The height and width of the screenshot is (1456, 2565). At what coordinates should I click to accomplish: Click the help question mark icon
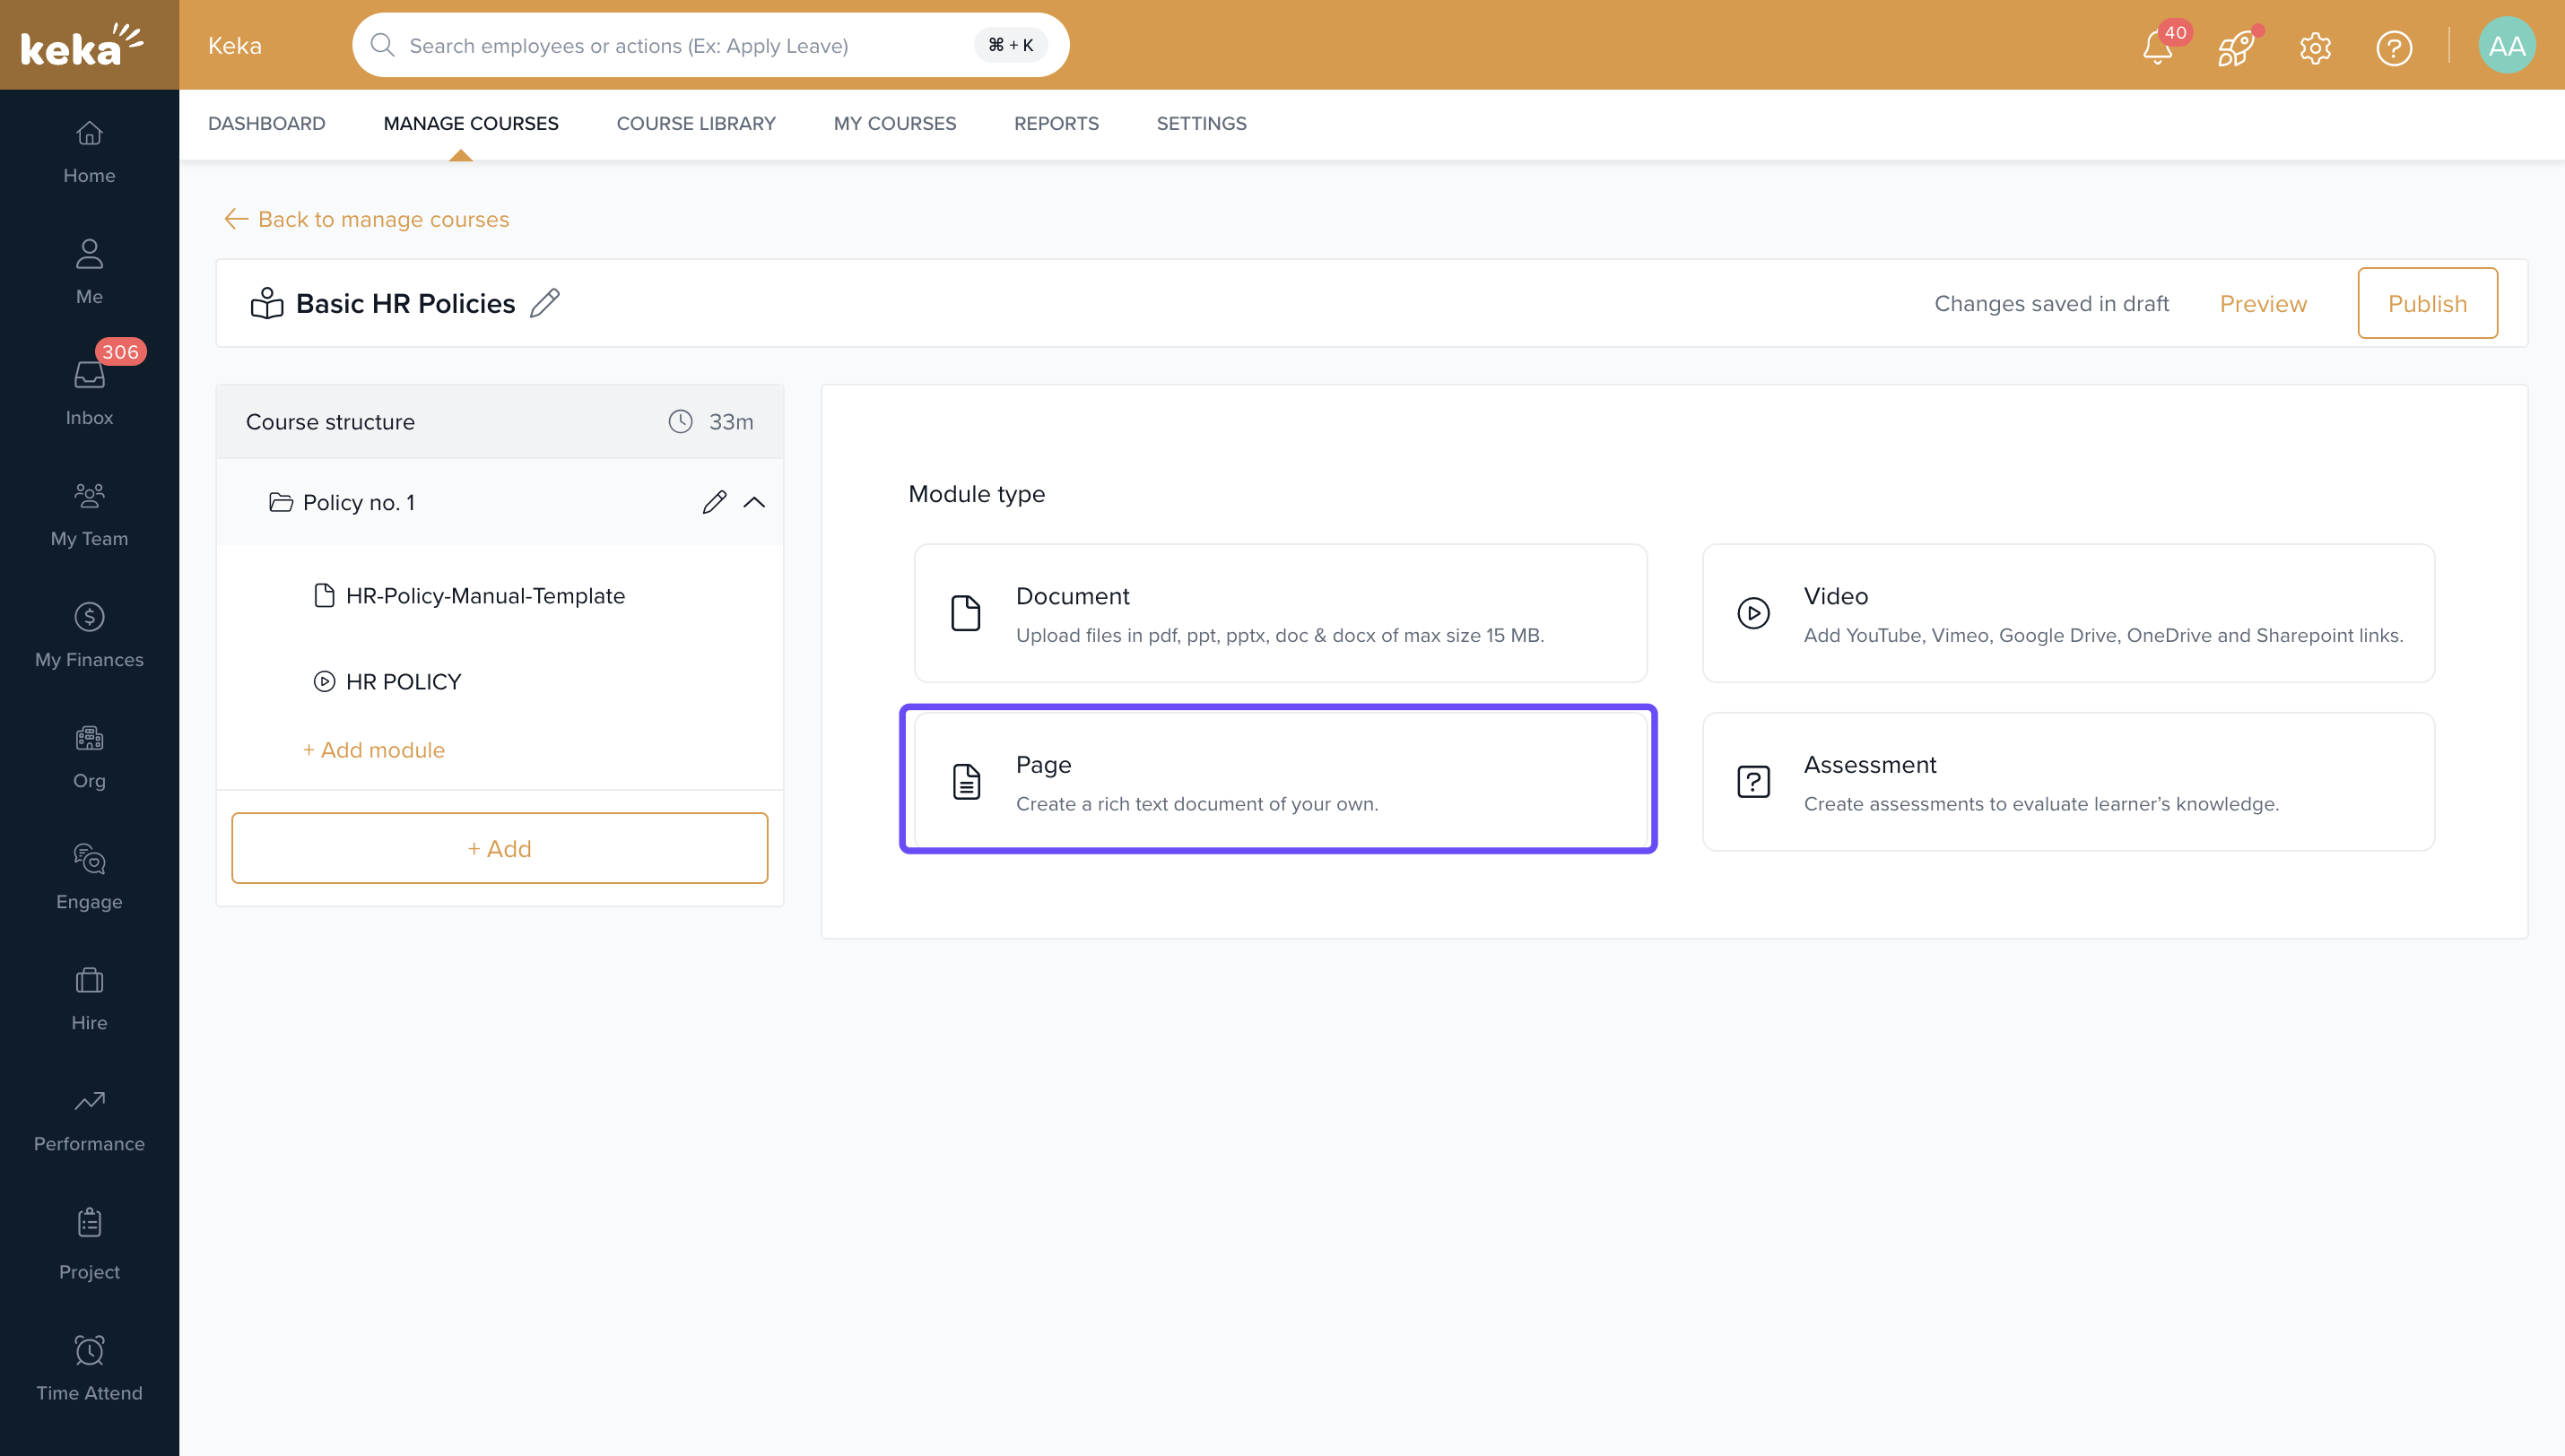coord(2393,47)
